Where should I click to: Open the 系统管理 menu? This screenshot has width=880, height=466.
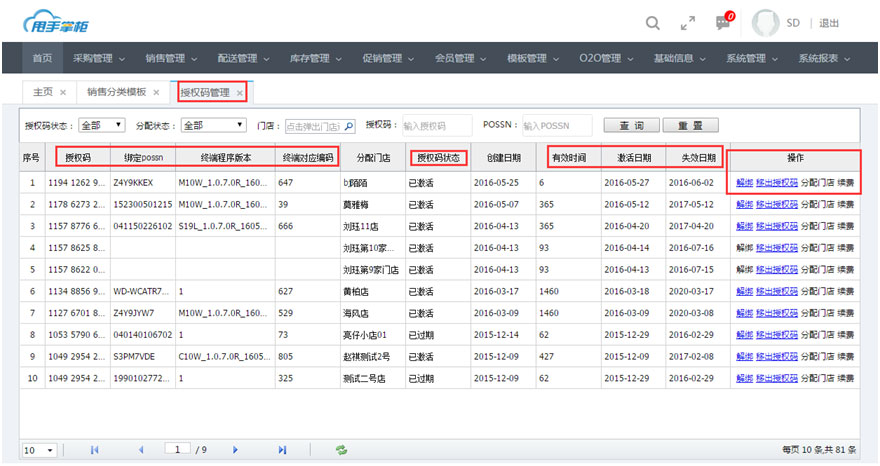click(x=752, y=58)
